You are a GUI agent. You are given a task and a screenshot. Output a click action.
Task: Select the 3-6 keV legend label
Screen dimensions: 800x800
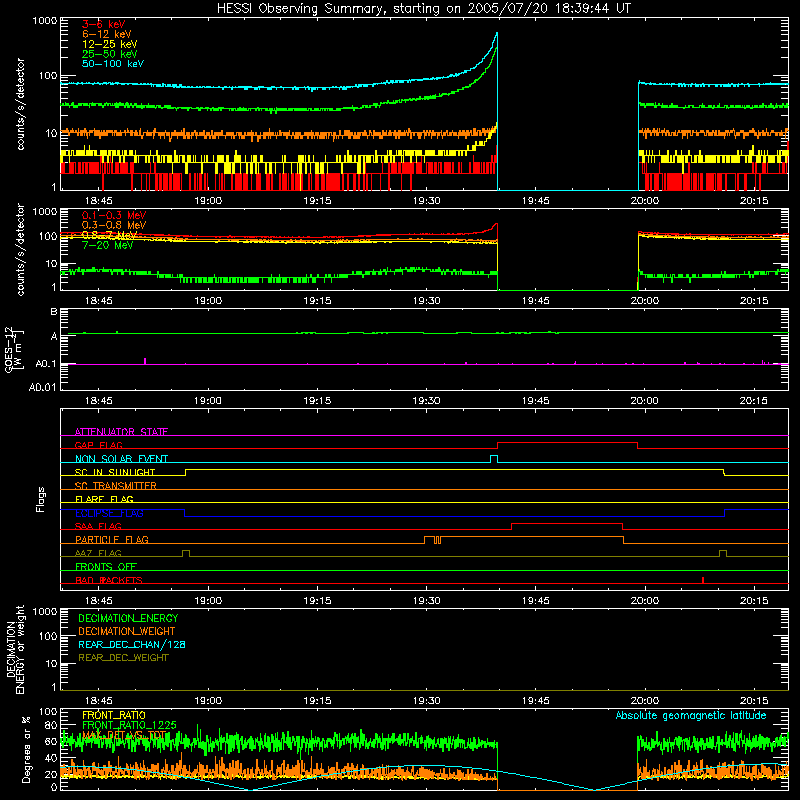click(x=103, y=24)
